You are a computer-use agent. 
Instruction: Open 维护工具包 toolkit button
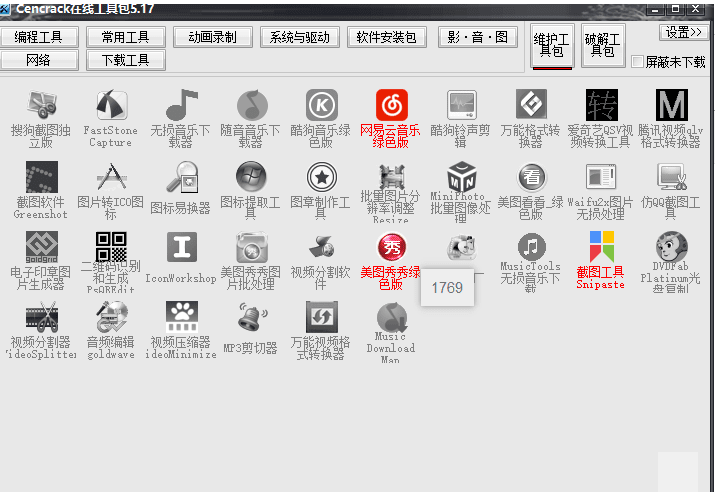552,46
